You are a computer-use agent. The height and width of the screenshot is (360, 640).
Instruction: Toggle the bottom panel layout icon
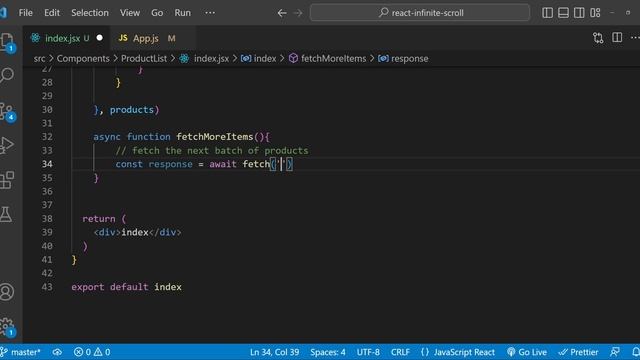pos(563,13)
